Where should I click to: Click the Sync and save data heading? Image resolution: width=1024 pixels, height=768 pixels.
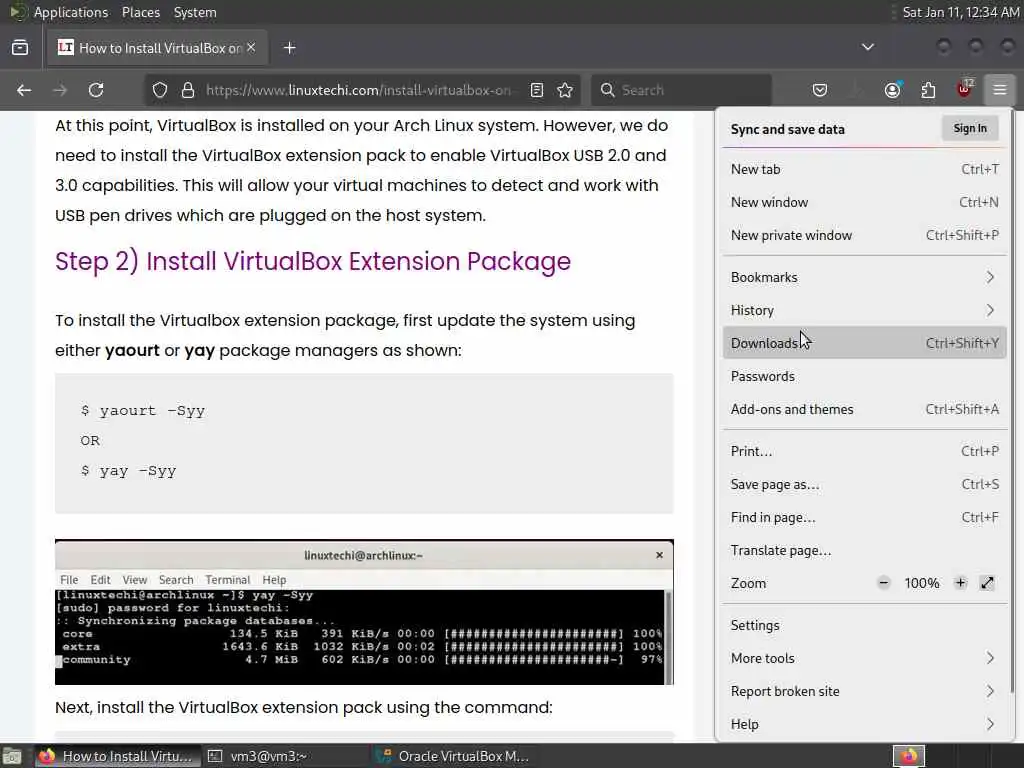tap(788, 129)
